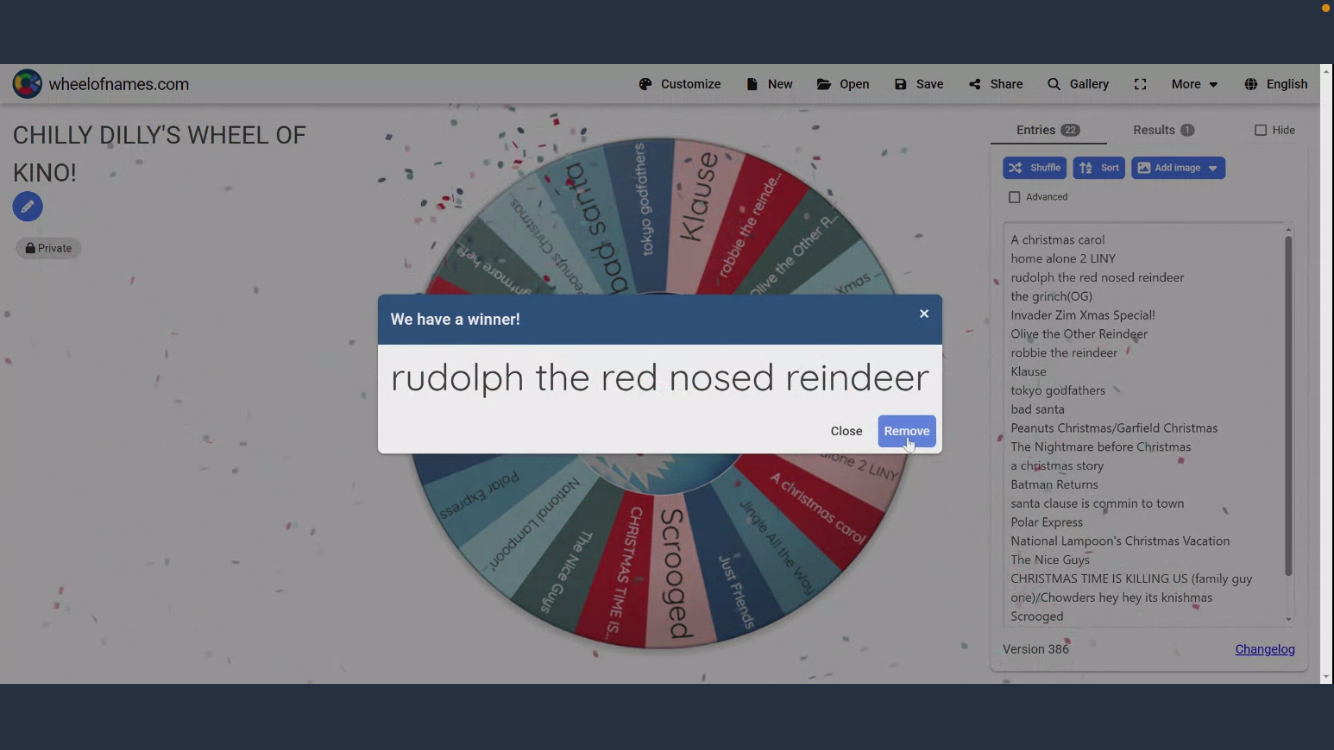Click the 'A christmas carol' entry text
Viewport: 1334px width, 750px height.
[x=1057, y=240]
